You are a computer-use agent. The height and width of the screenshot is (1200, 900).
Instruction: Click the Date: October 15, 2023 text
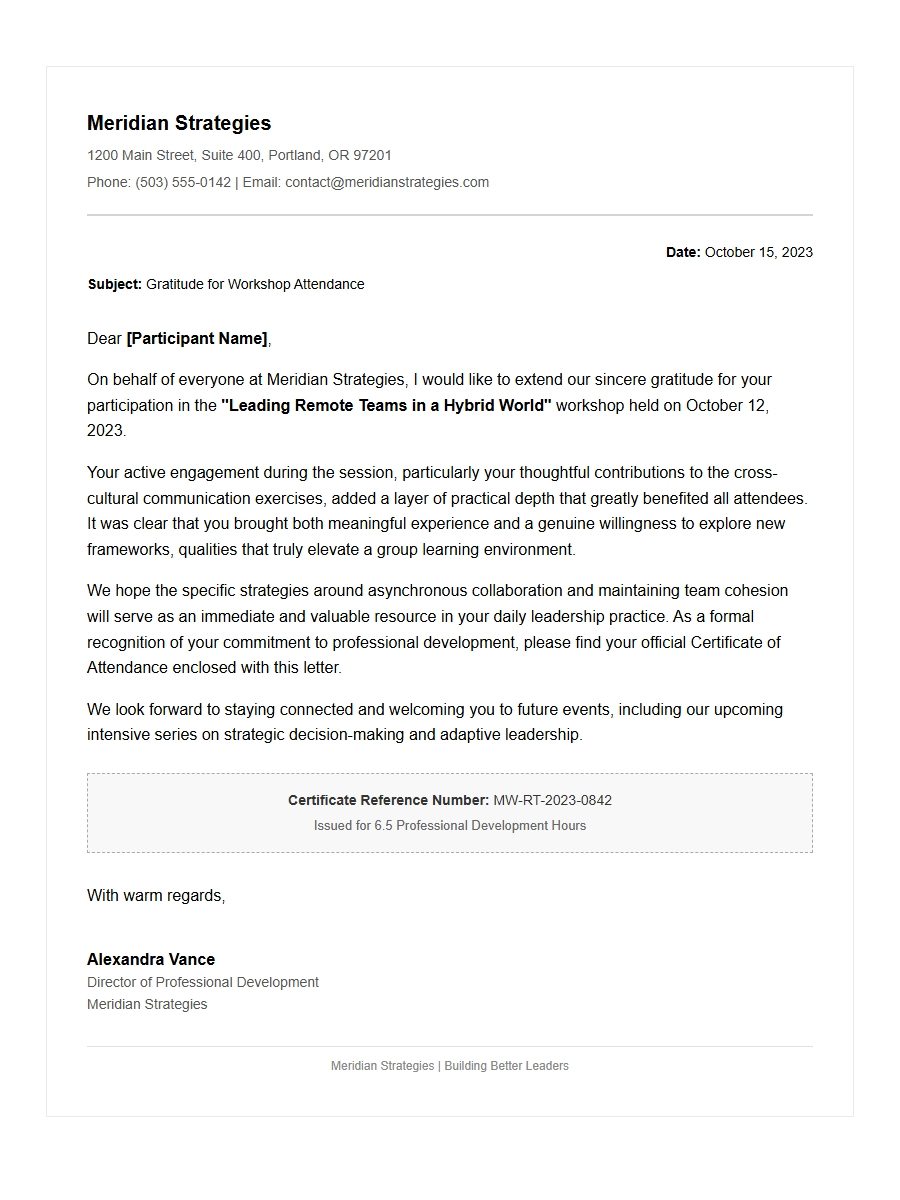pyautogui.click(x=739, y=252)
